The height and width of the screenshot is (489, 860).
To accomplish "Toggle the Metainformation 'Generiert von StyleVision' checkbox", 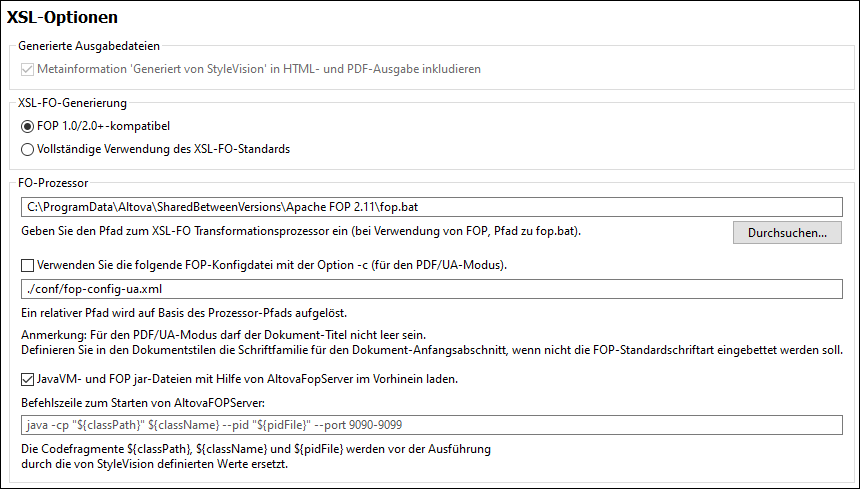I will (27, 69).
